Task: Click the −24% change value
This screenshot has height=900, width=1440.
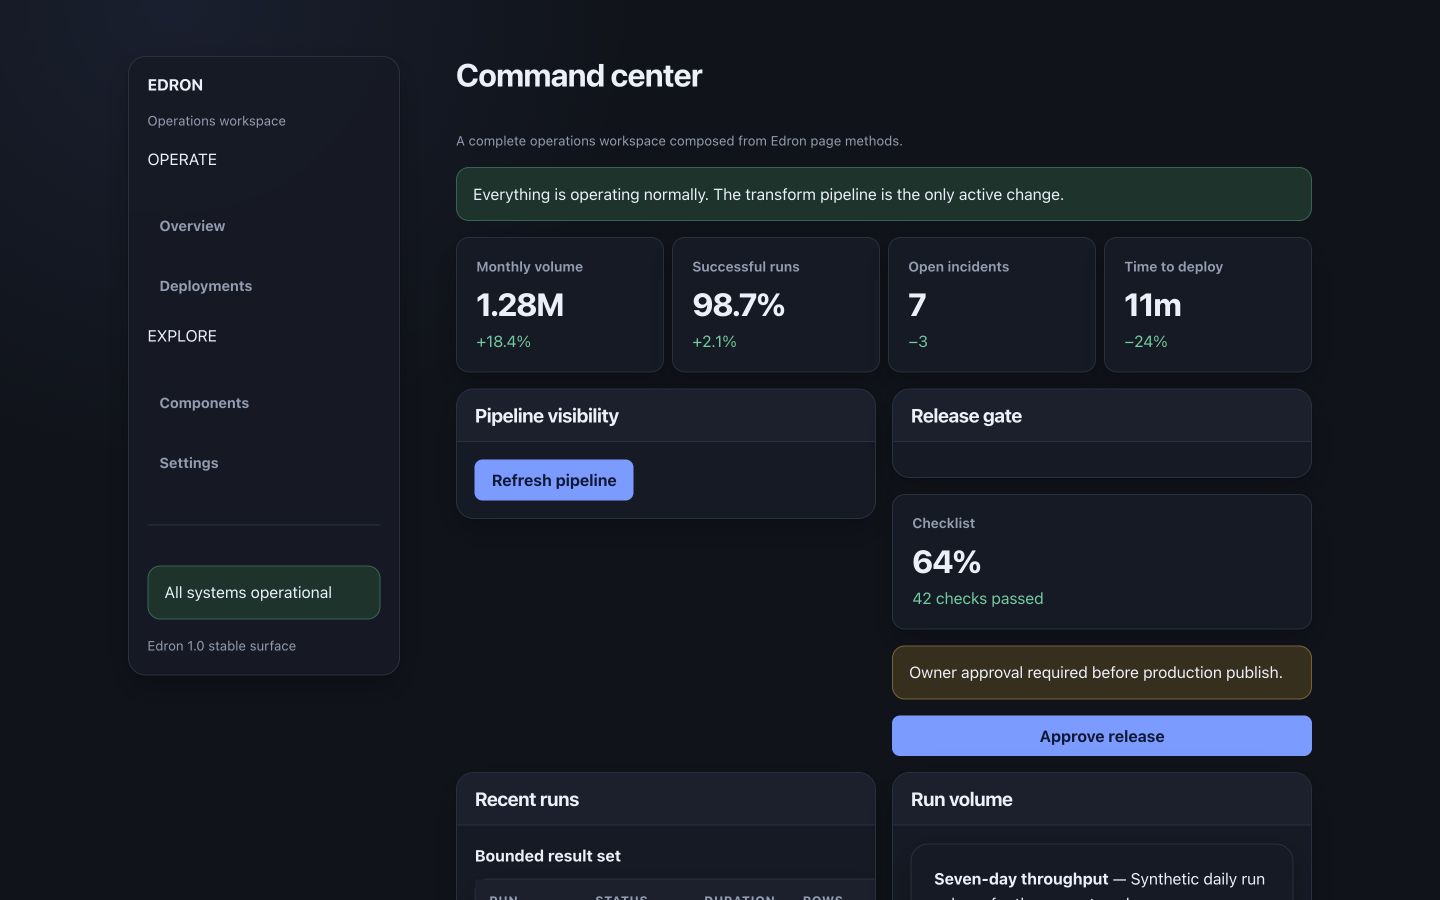Action: point(1146,341)
